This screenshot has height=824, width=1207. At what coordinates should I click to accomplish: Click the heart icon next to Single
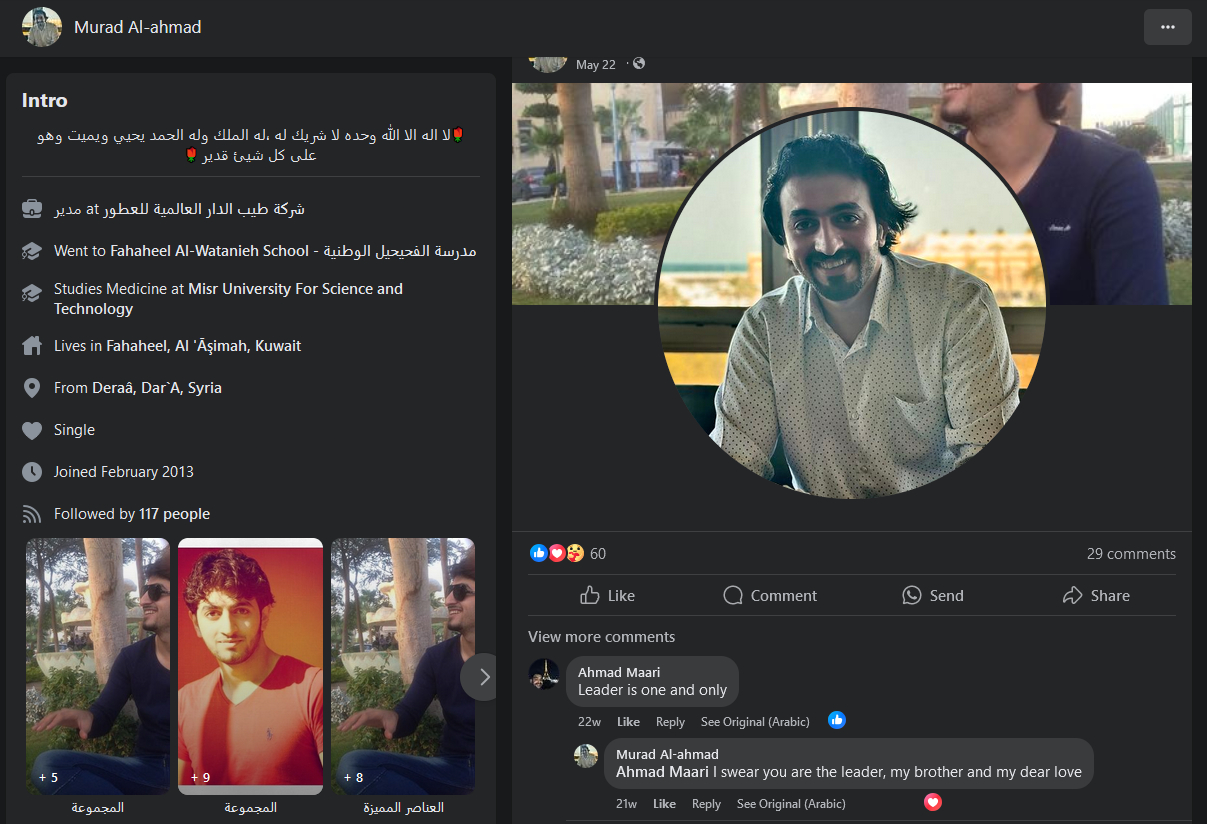[x=32, y=430]
